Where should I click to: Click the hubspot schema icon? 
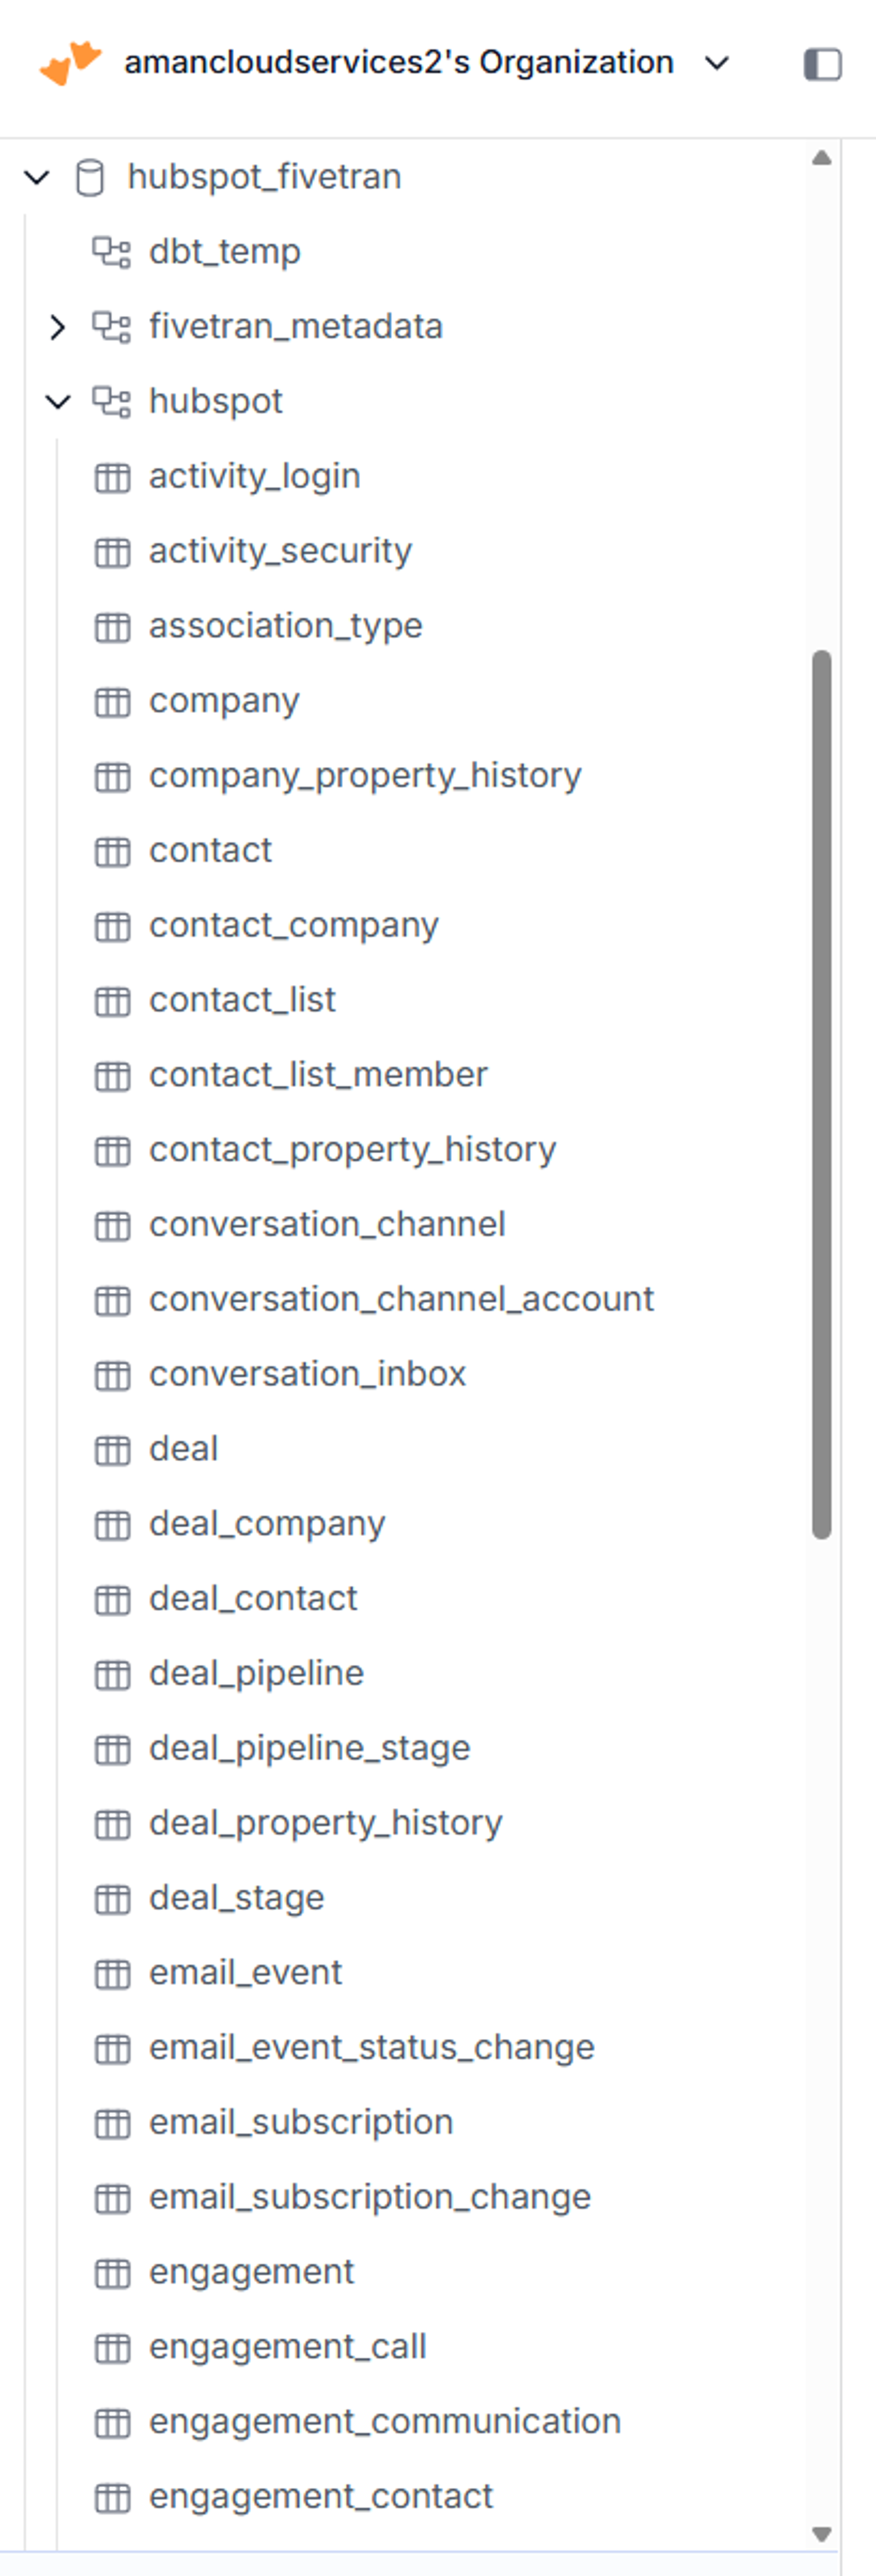[x=111, y=402]
